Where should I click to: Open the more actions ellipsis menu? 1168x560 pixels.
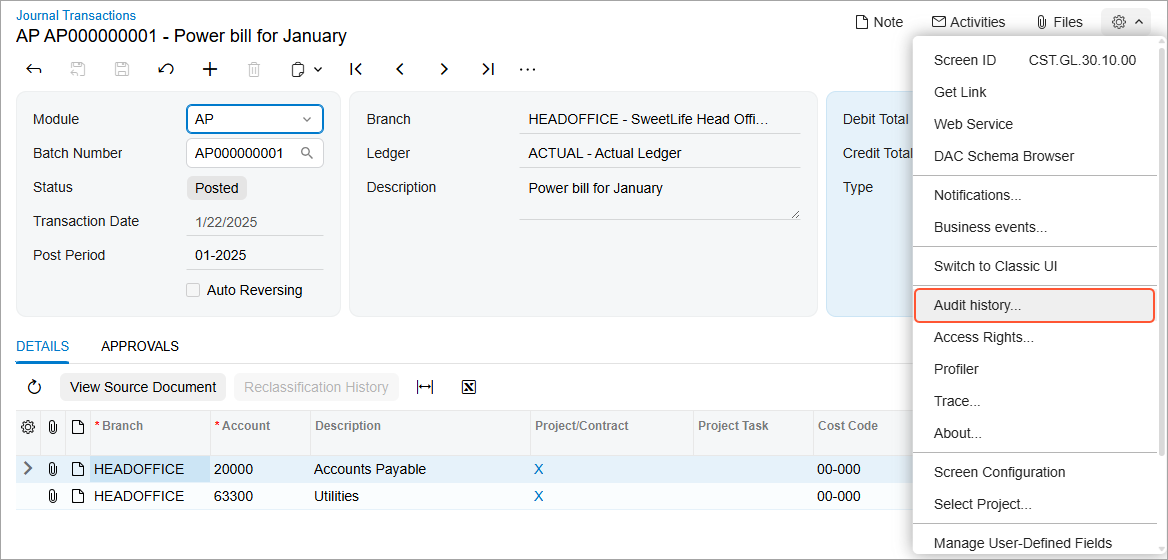(527, 69)
